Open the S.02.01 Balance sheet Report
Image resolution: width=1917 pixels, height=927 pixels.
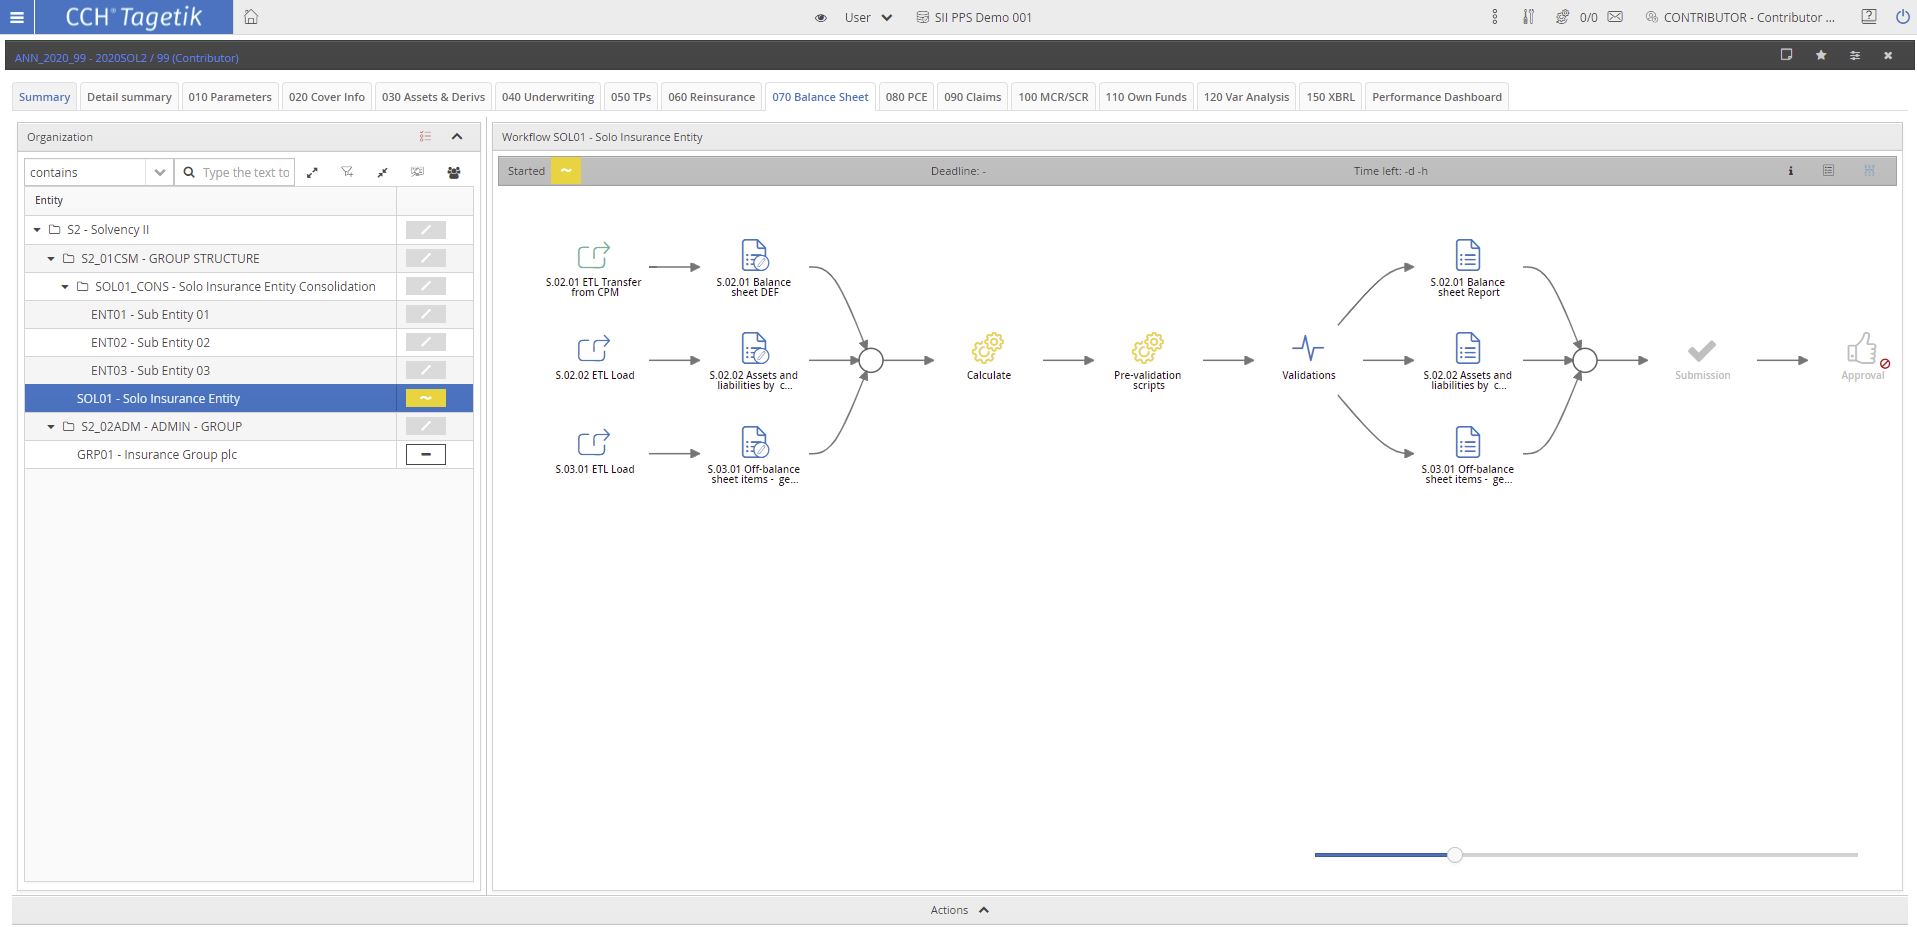click(x=1467, y=256)
